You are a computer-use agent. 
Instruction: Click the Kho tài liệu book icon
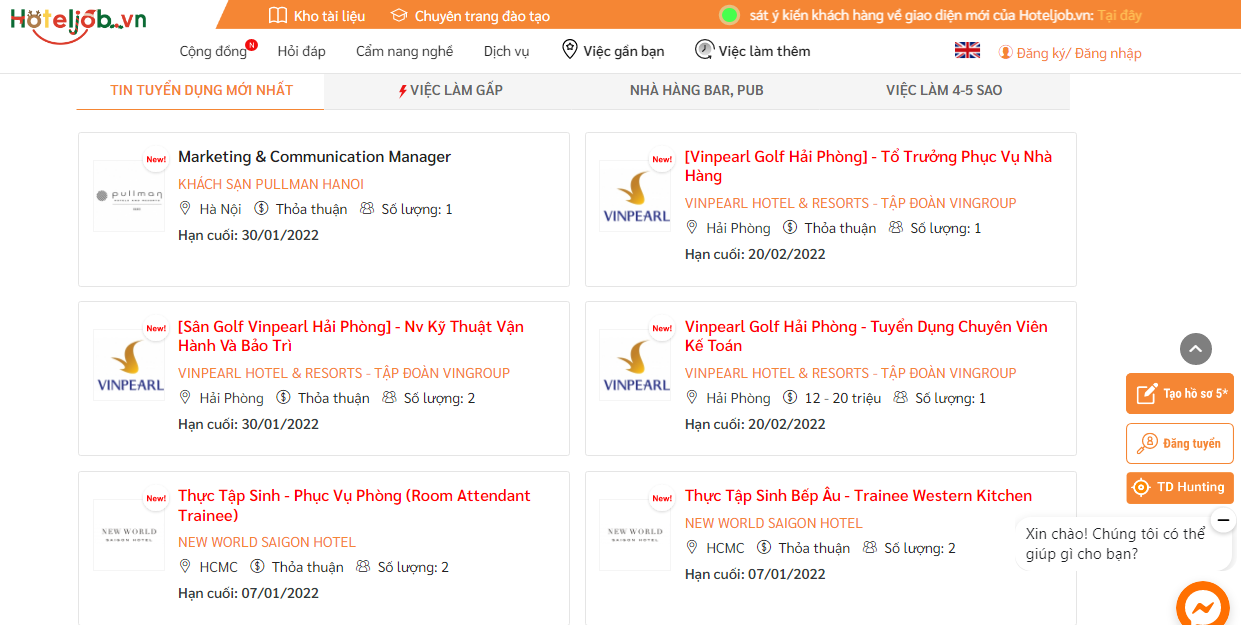coord(278,15)
